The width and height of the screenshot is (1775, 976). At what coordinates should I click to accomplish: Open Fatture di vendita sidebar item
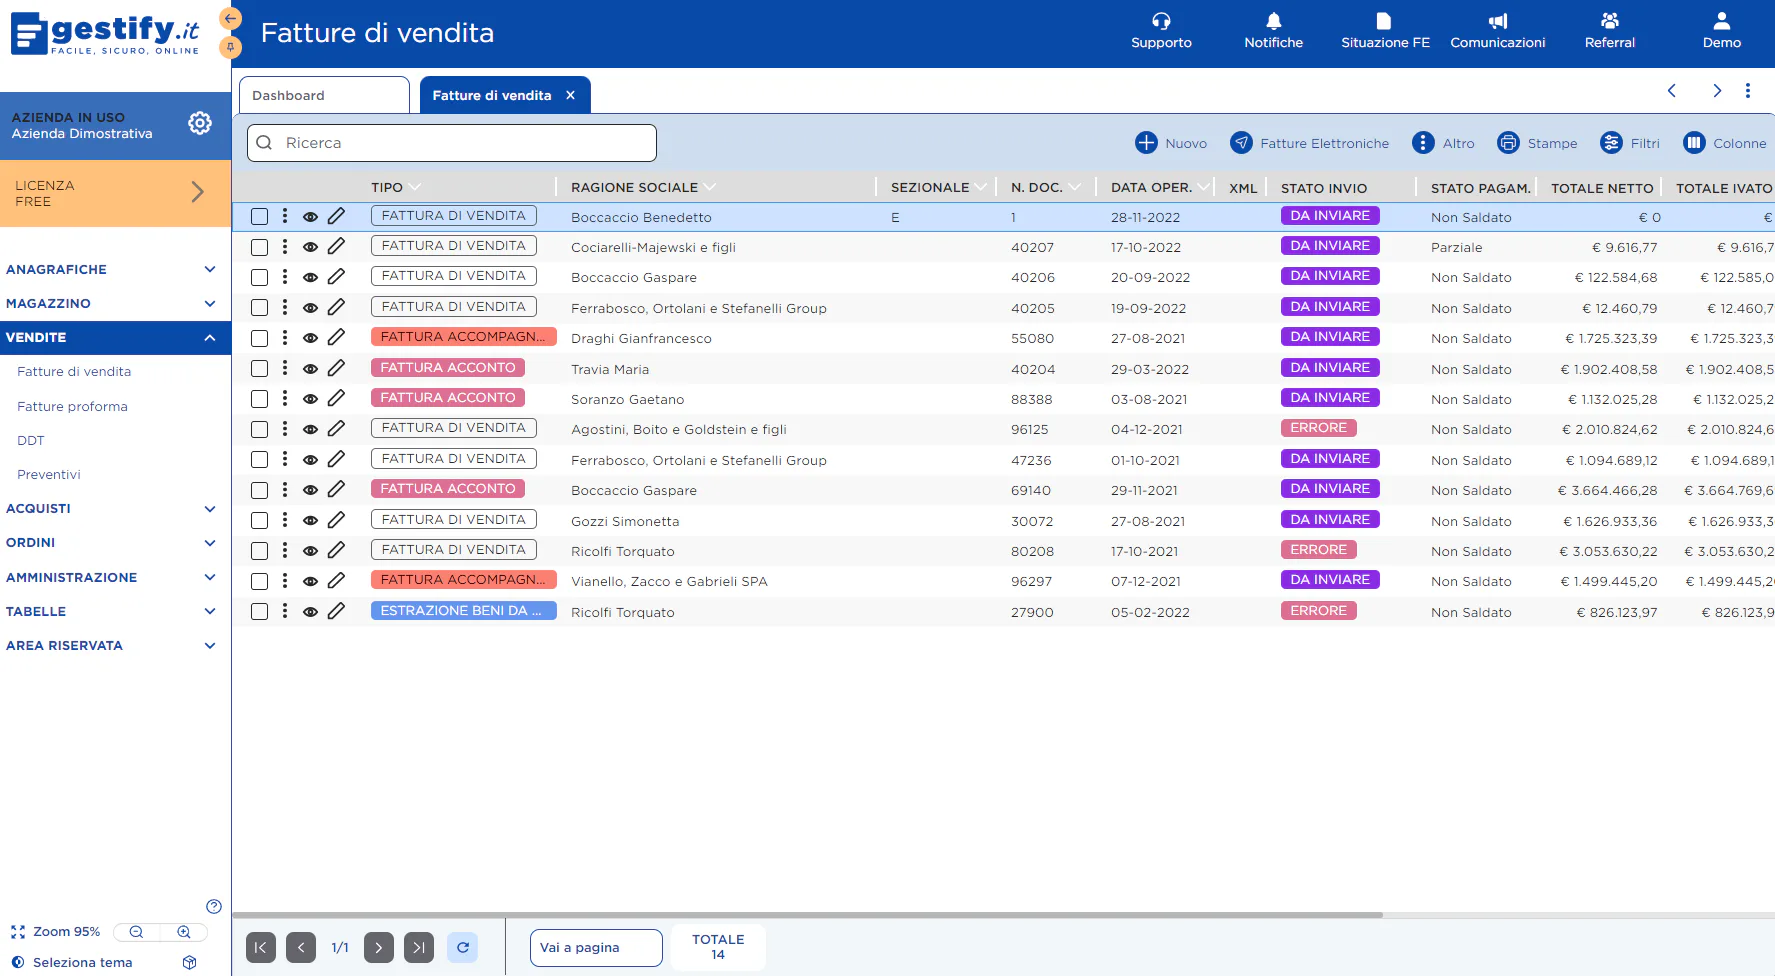74,371
